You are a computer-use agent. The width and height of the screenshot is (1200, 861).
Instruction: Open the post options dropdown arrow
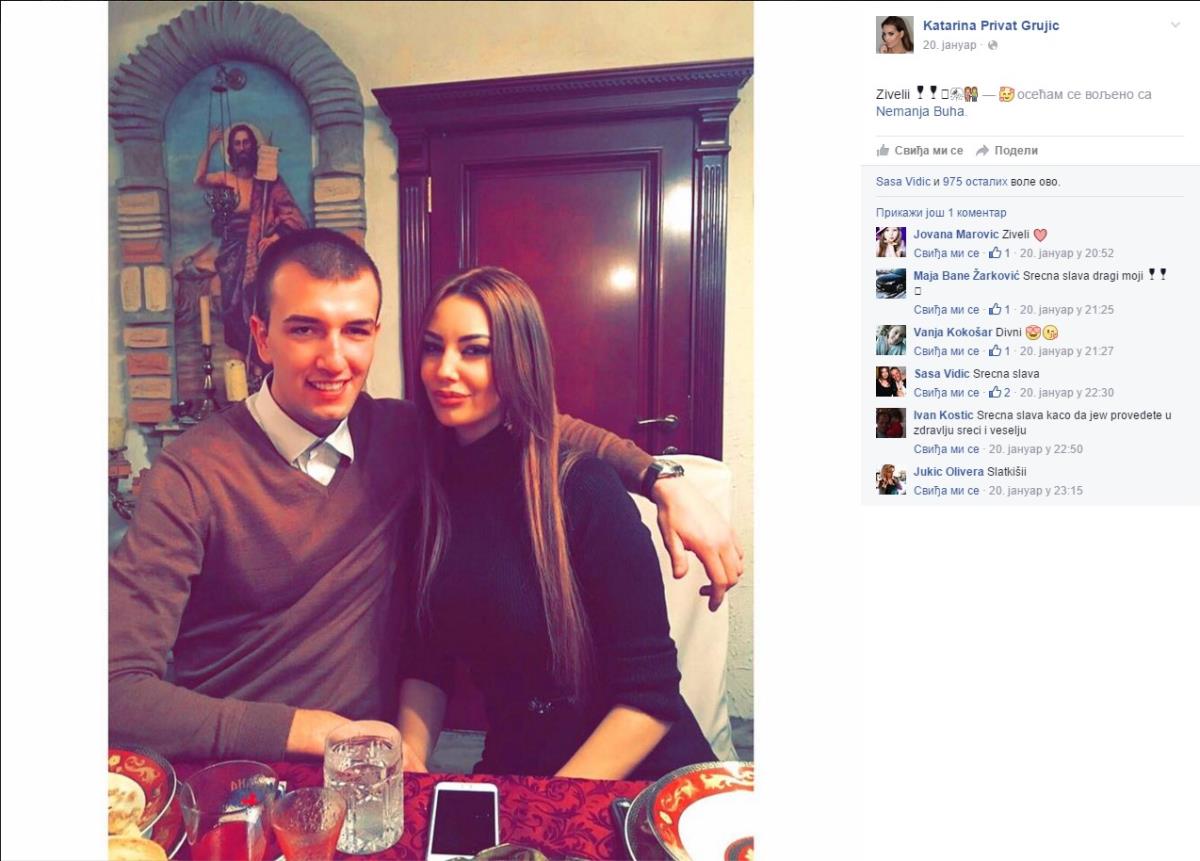pyautogui.click(x=1175, y=22)
